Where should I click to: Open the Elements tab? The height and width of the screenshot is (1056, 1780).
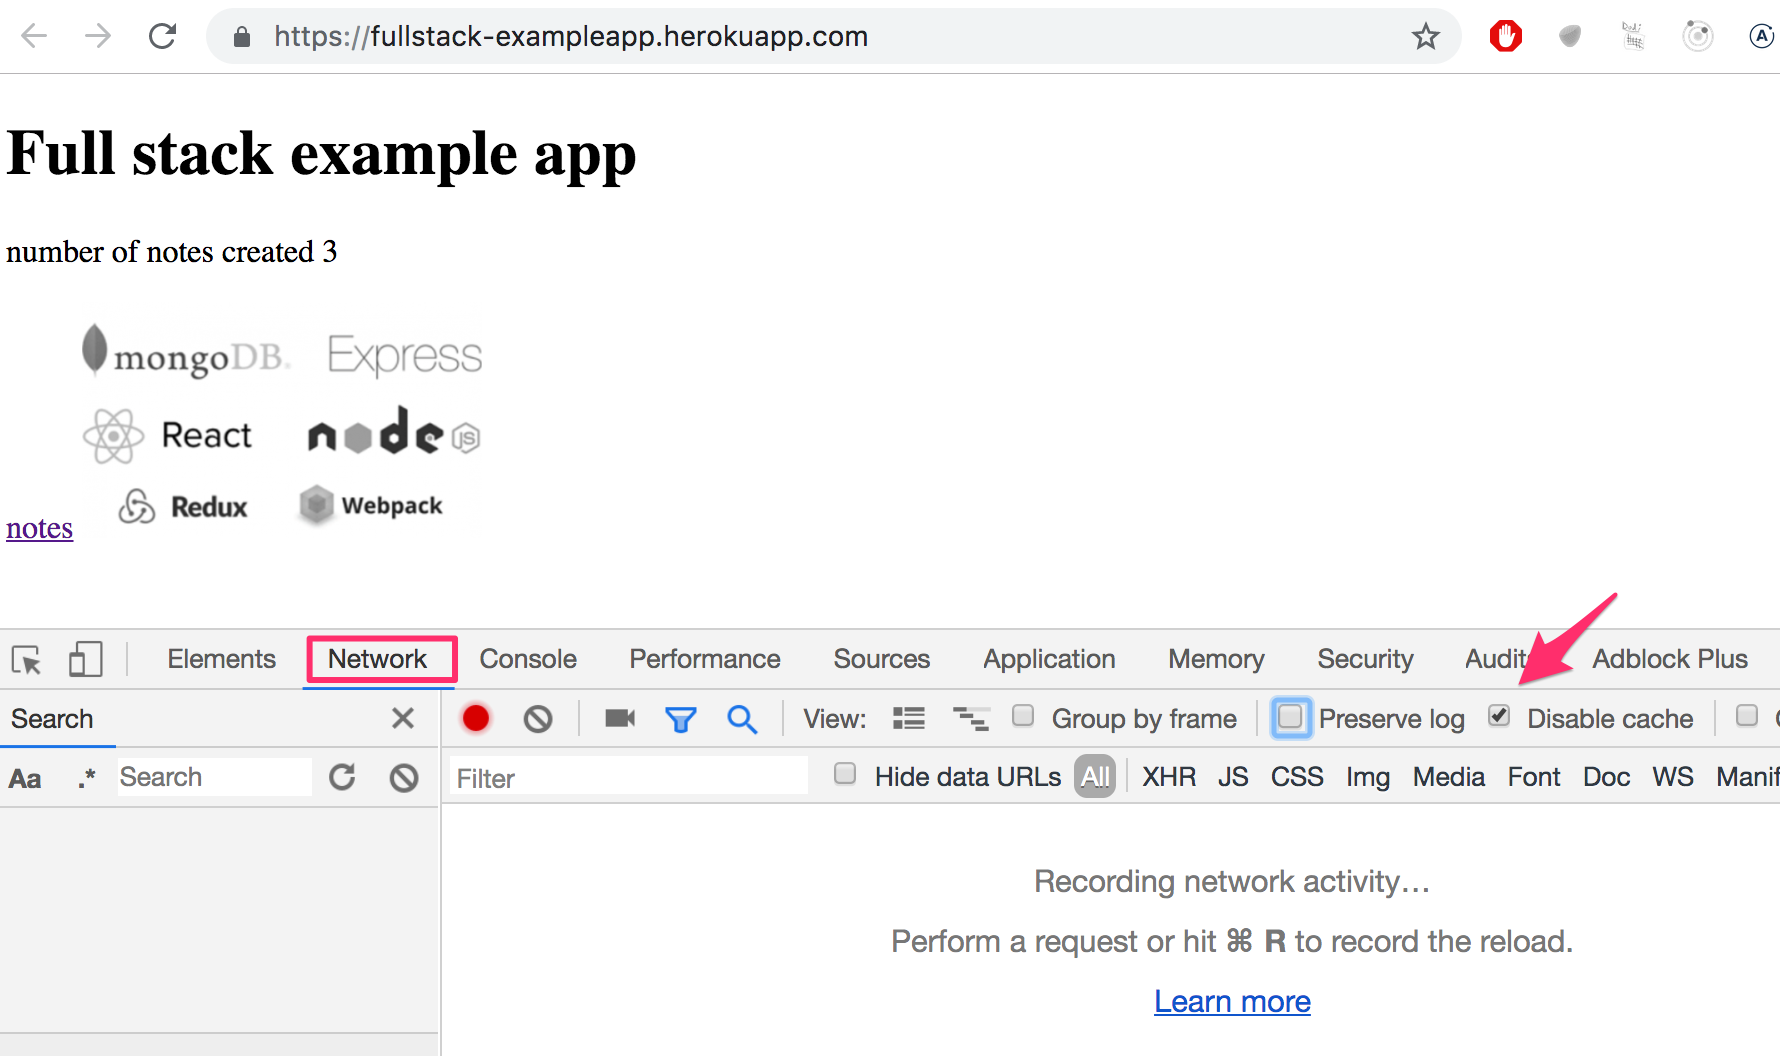pyautogui.click(x=221, y=659)
